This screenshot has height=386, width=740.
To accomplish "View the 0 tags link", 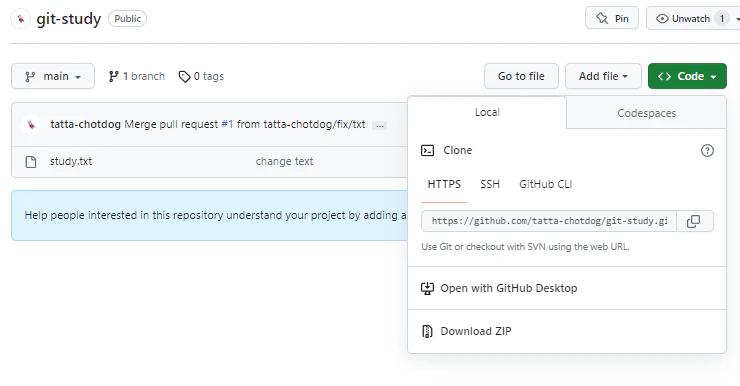I will point(201,76).
